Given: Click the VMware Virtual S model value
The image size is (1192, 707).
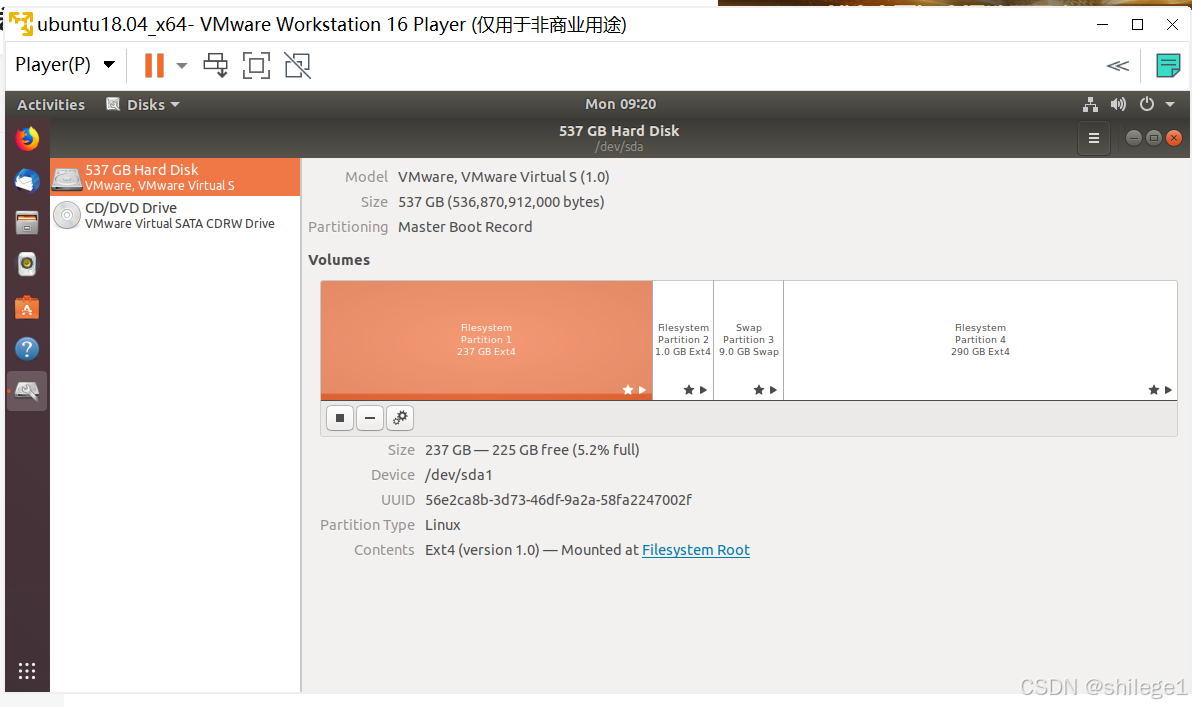Looking at the screenshot, I should (x=503, y=177).
